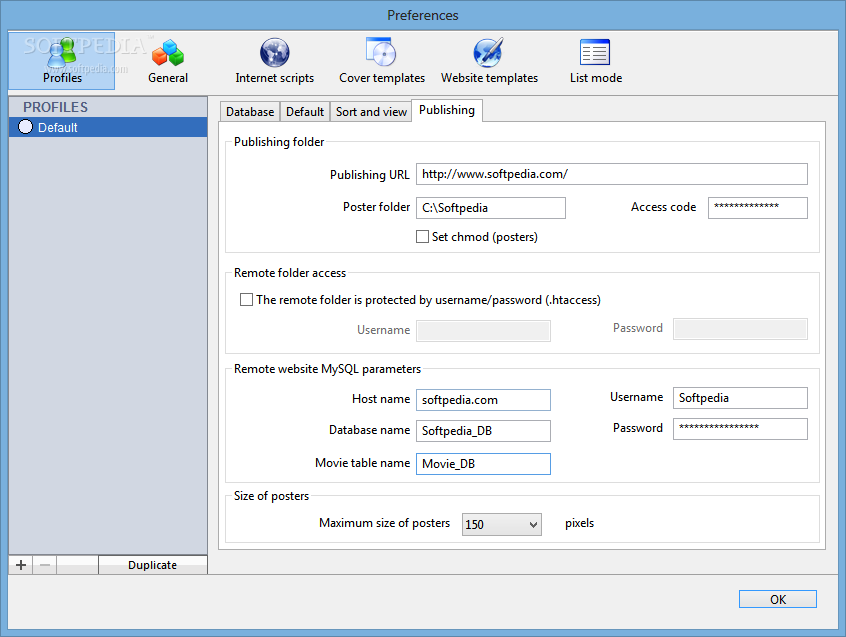
Task: Click the 'Size of posters' group title
Action: coord(271,496)
